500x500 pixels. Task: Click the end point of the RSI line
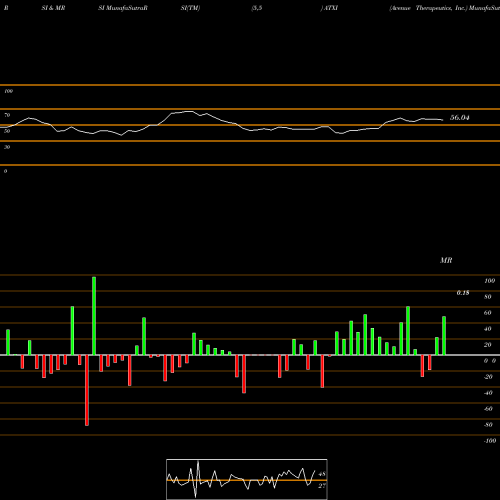coord(443,120)
